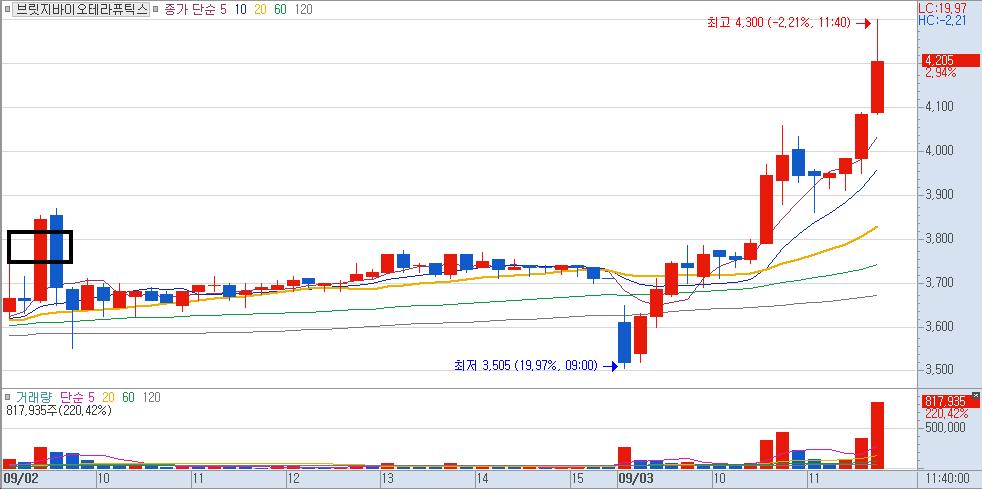Click the 15 hour mark on the time axis

coord(577,479)
